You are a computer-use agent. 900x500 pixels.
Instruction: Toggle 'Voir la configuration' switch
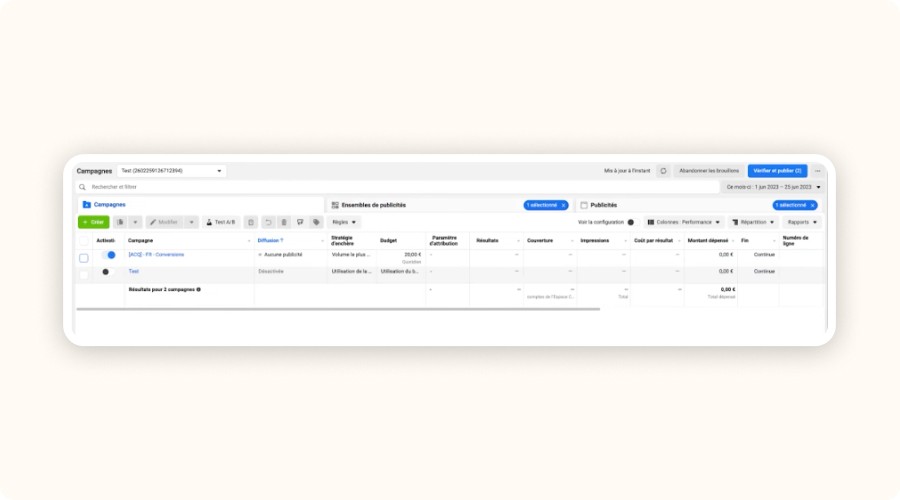[633, 222]
